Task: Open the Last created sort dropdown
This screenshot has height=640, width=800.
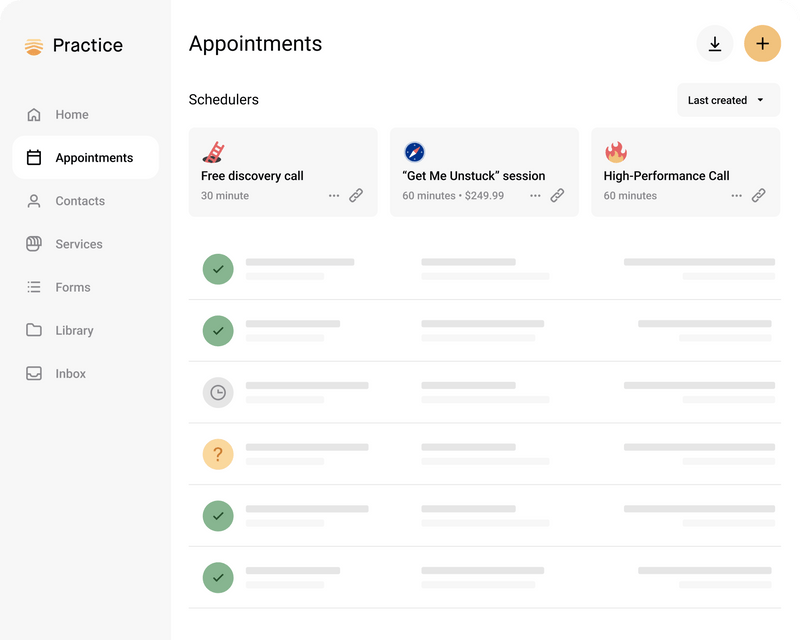Action: click(728, 100)
